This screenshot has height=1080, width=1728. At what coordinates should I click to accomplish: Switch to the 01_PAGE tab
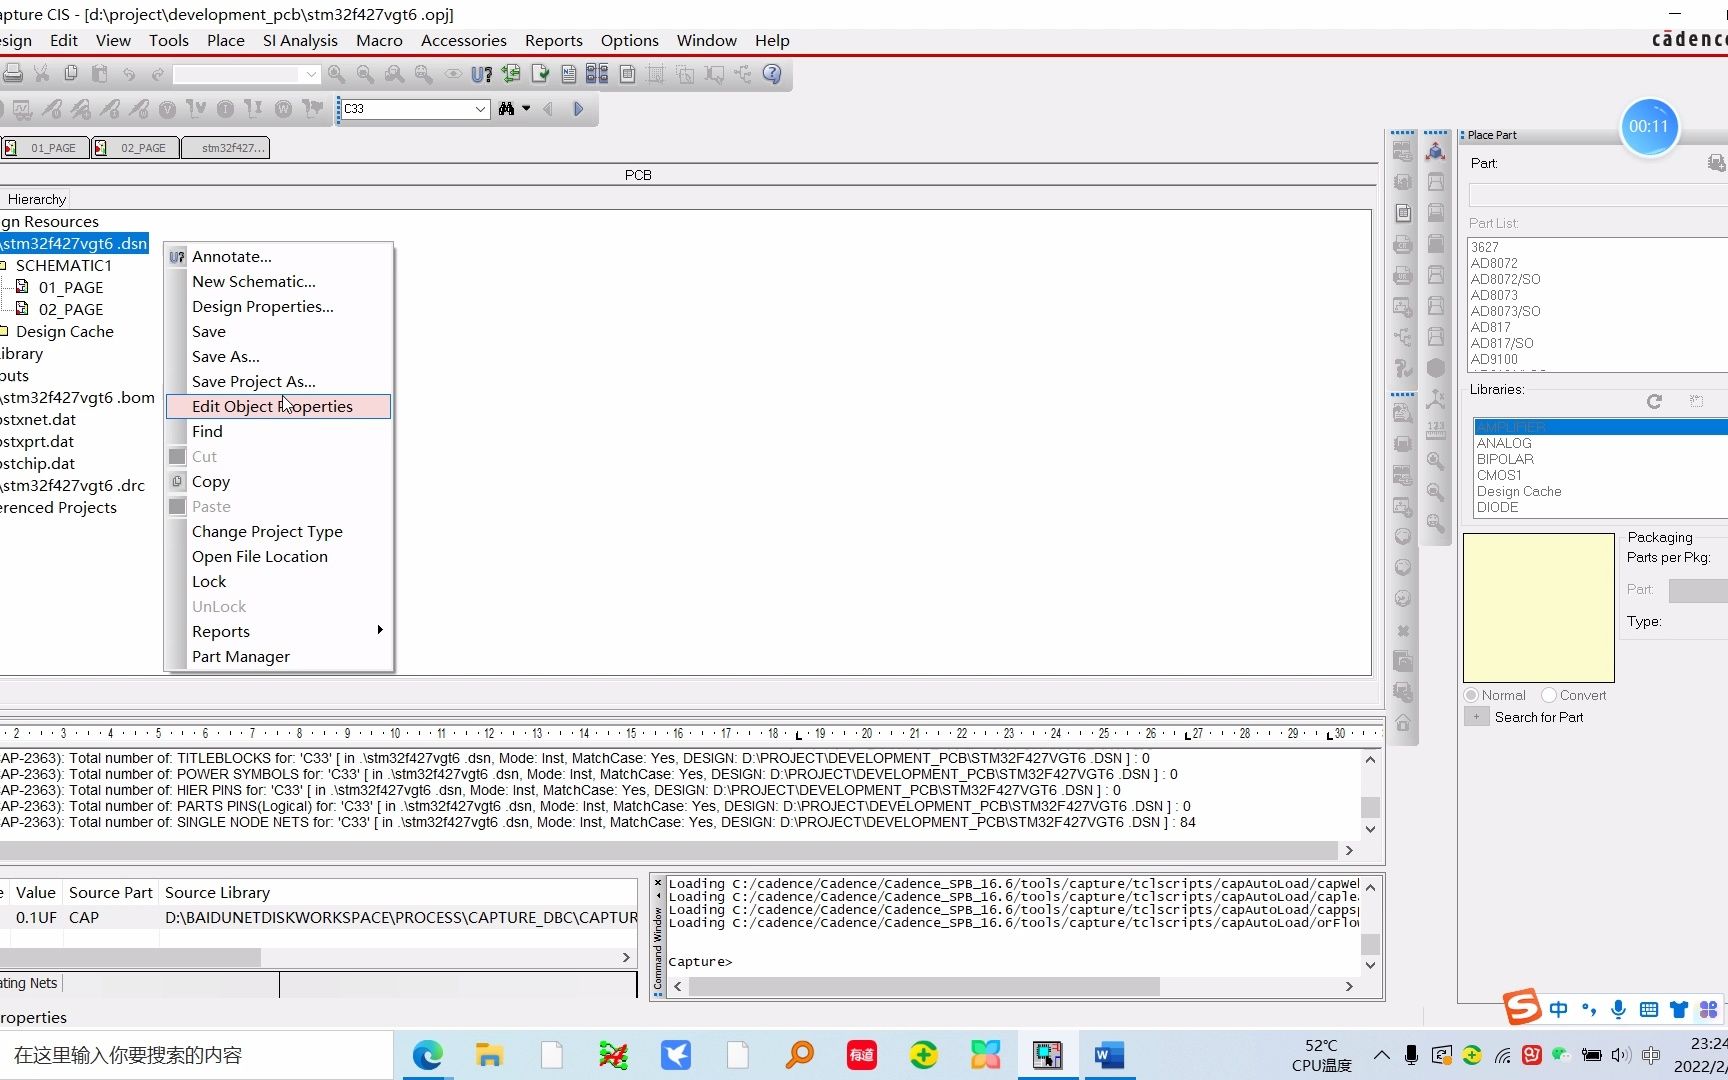[x=45, y=148]
